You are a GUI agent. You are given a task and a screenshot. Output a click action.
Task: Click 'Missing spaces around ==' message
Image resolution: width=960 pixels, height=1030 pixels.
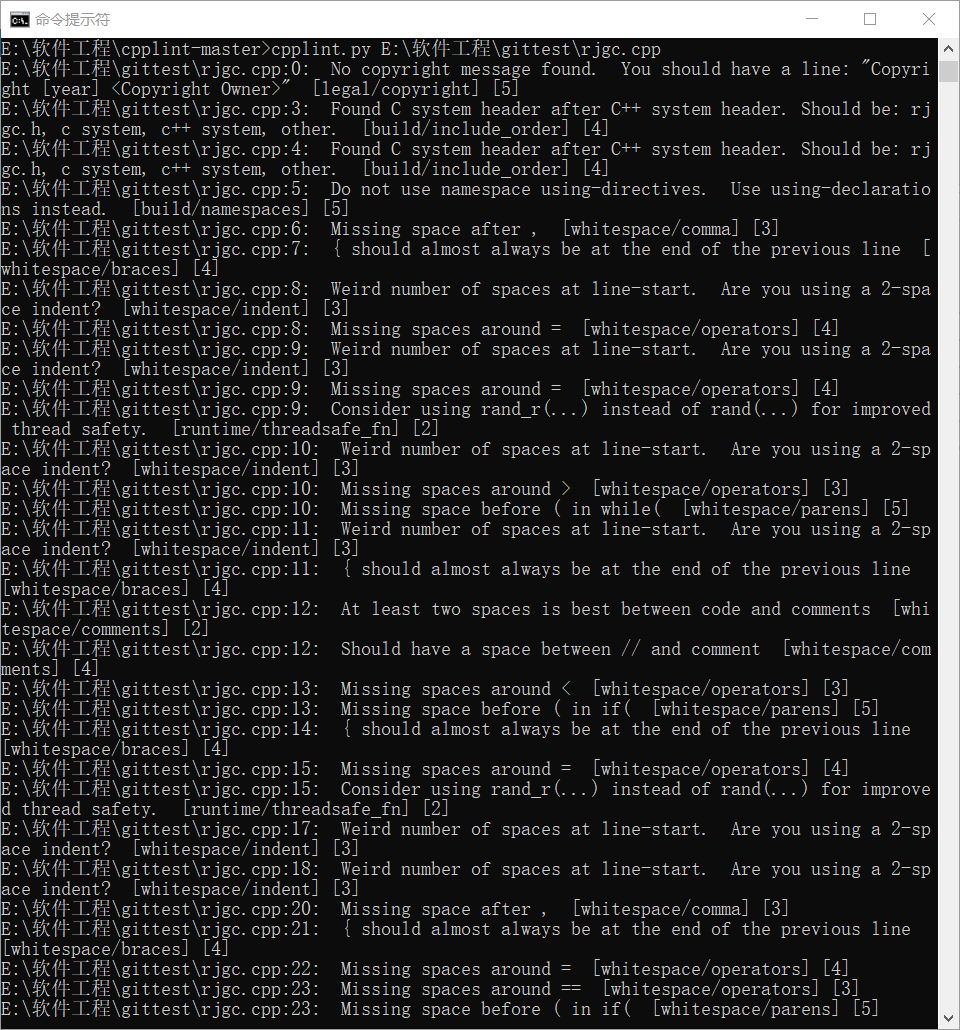[461, 989]
